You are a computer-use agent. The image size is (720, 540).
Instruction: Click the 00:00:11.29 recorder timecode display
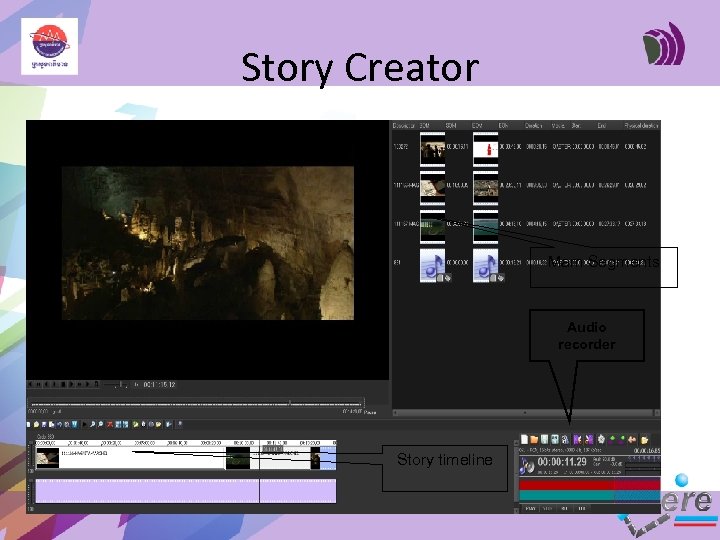(x=562, y=461)
